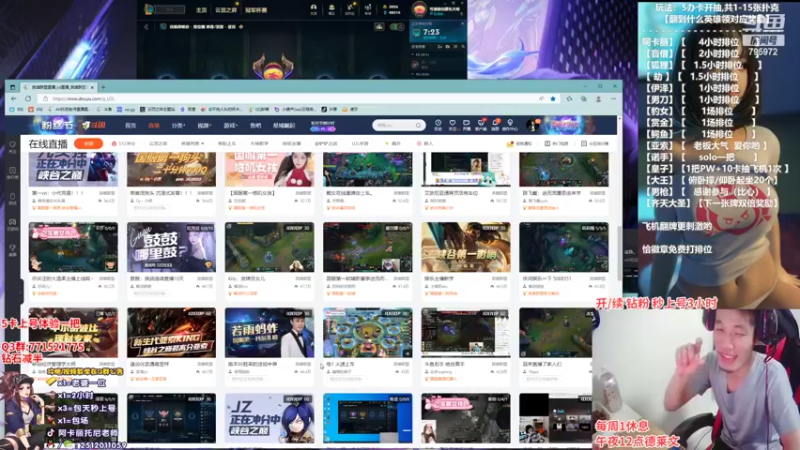Viewport: 800px width, 450px height.
Task: Open Douyu 直播 nav item
Action: pos(154,125)
